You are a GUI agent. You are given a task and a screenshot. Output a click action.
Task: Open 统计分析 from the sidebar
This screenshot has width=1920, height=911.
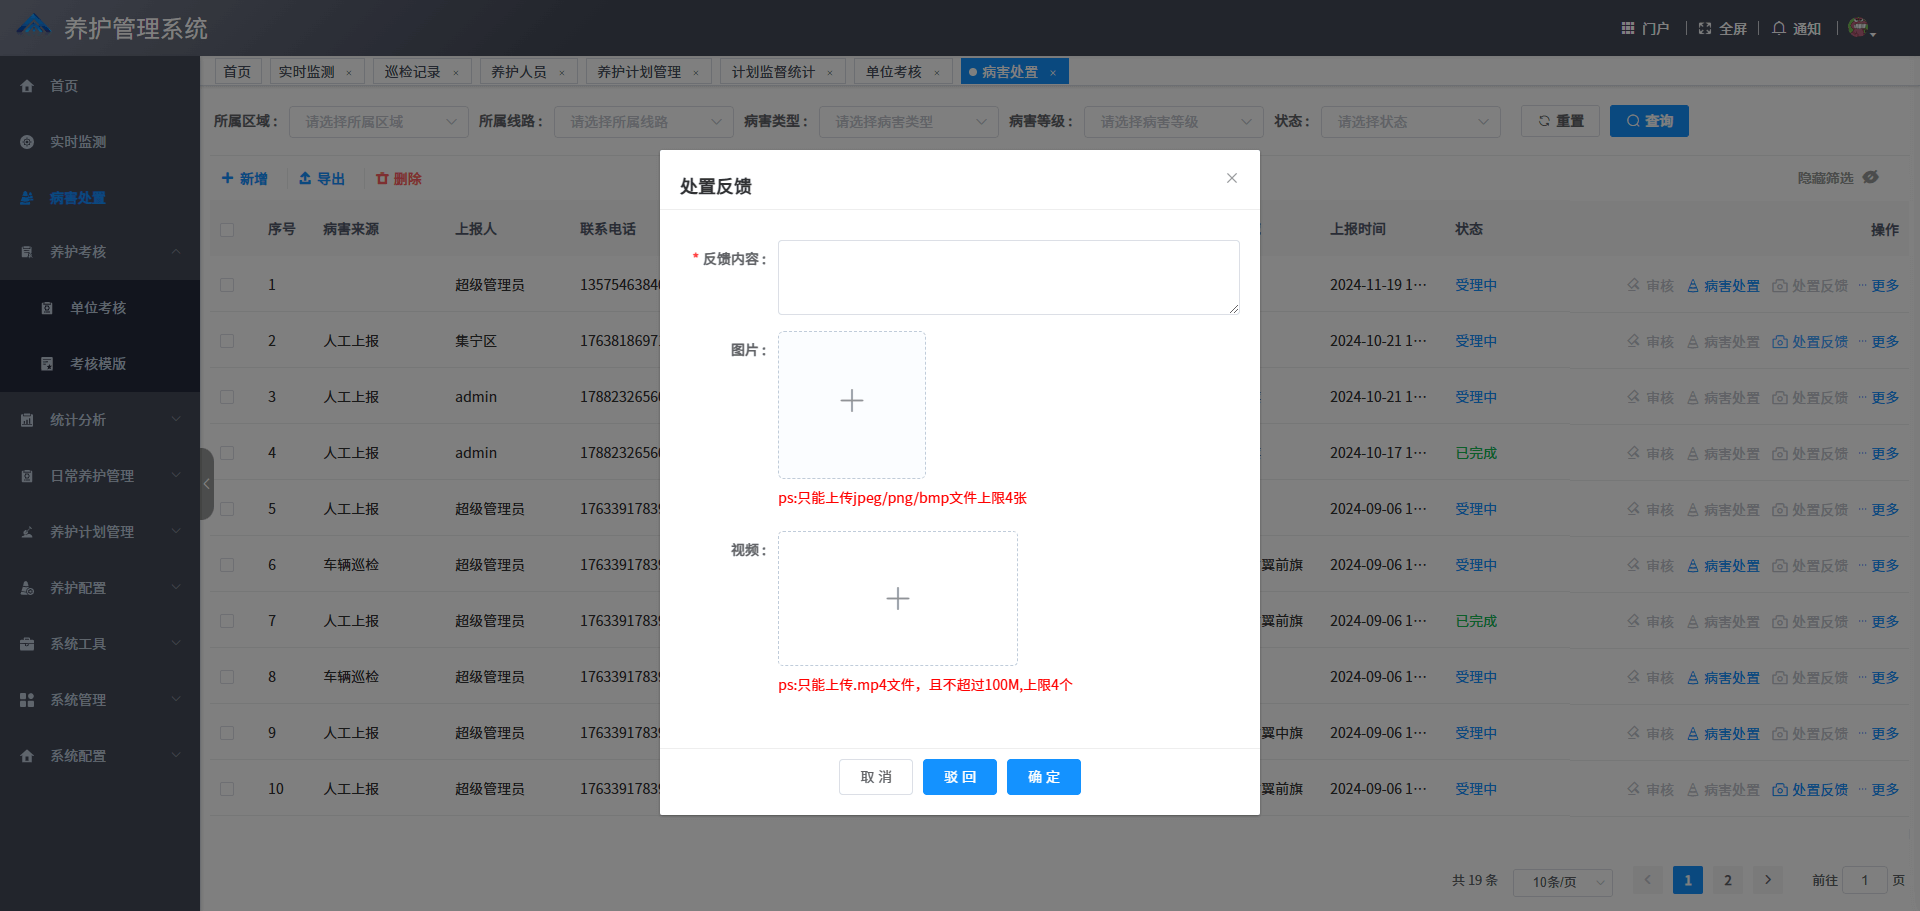[x=80, y=419]
